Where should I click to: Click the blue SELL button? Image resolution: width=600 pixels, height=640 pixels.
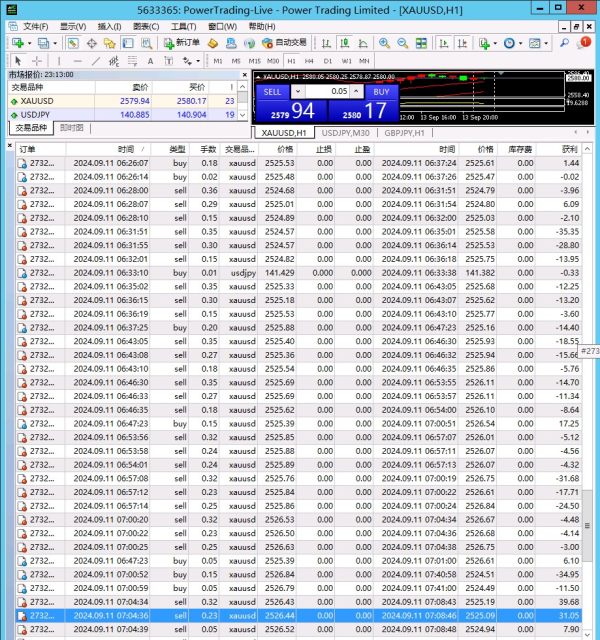pyautogui.click(x=272, y=92)
